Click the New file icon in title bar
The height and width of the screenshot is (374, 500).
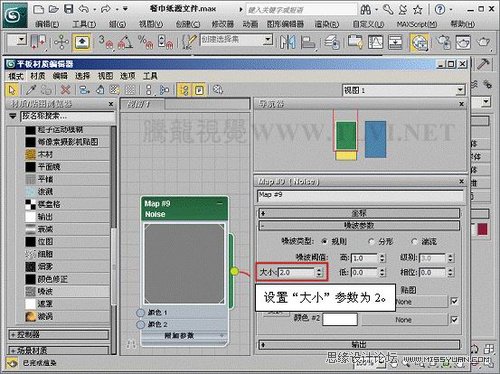pos(39,9)
